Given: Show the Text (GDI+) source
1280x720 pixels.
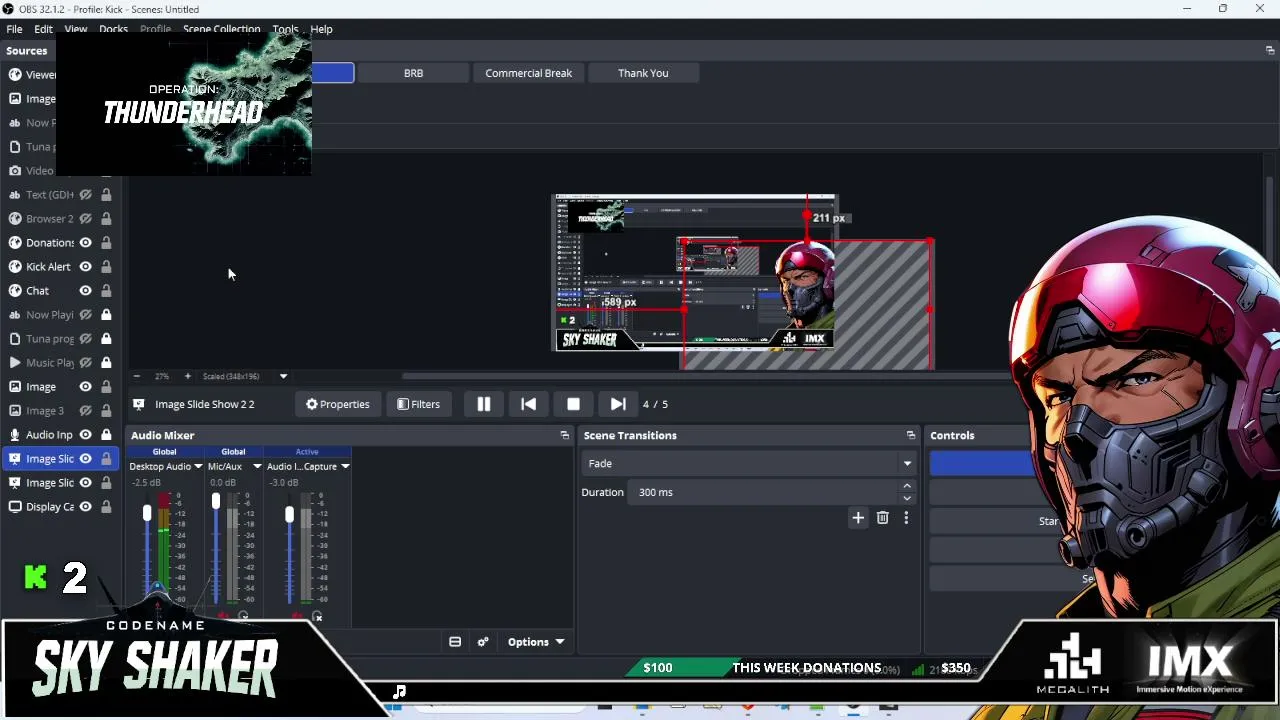Looking at the screenshot, I should 86,195.
